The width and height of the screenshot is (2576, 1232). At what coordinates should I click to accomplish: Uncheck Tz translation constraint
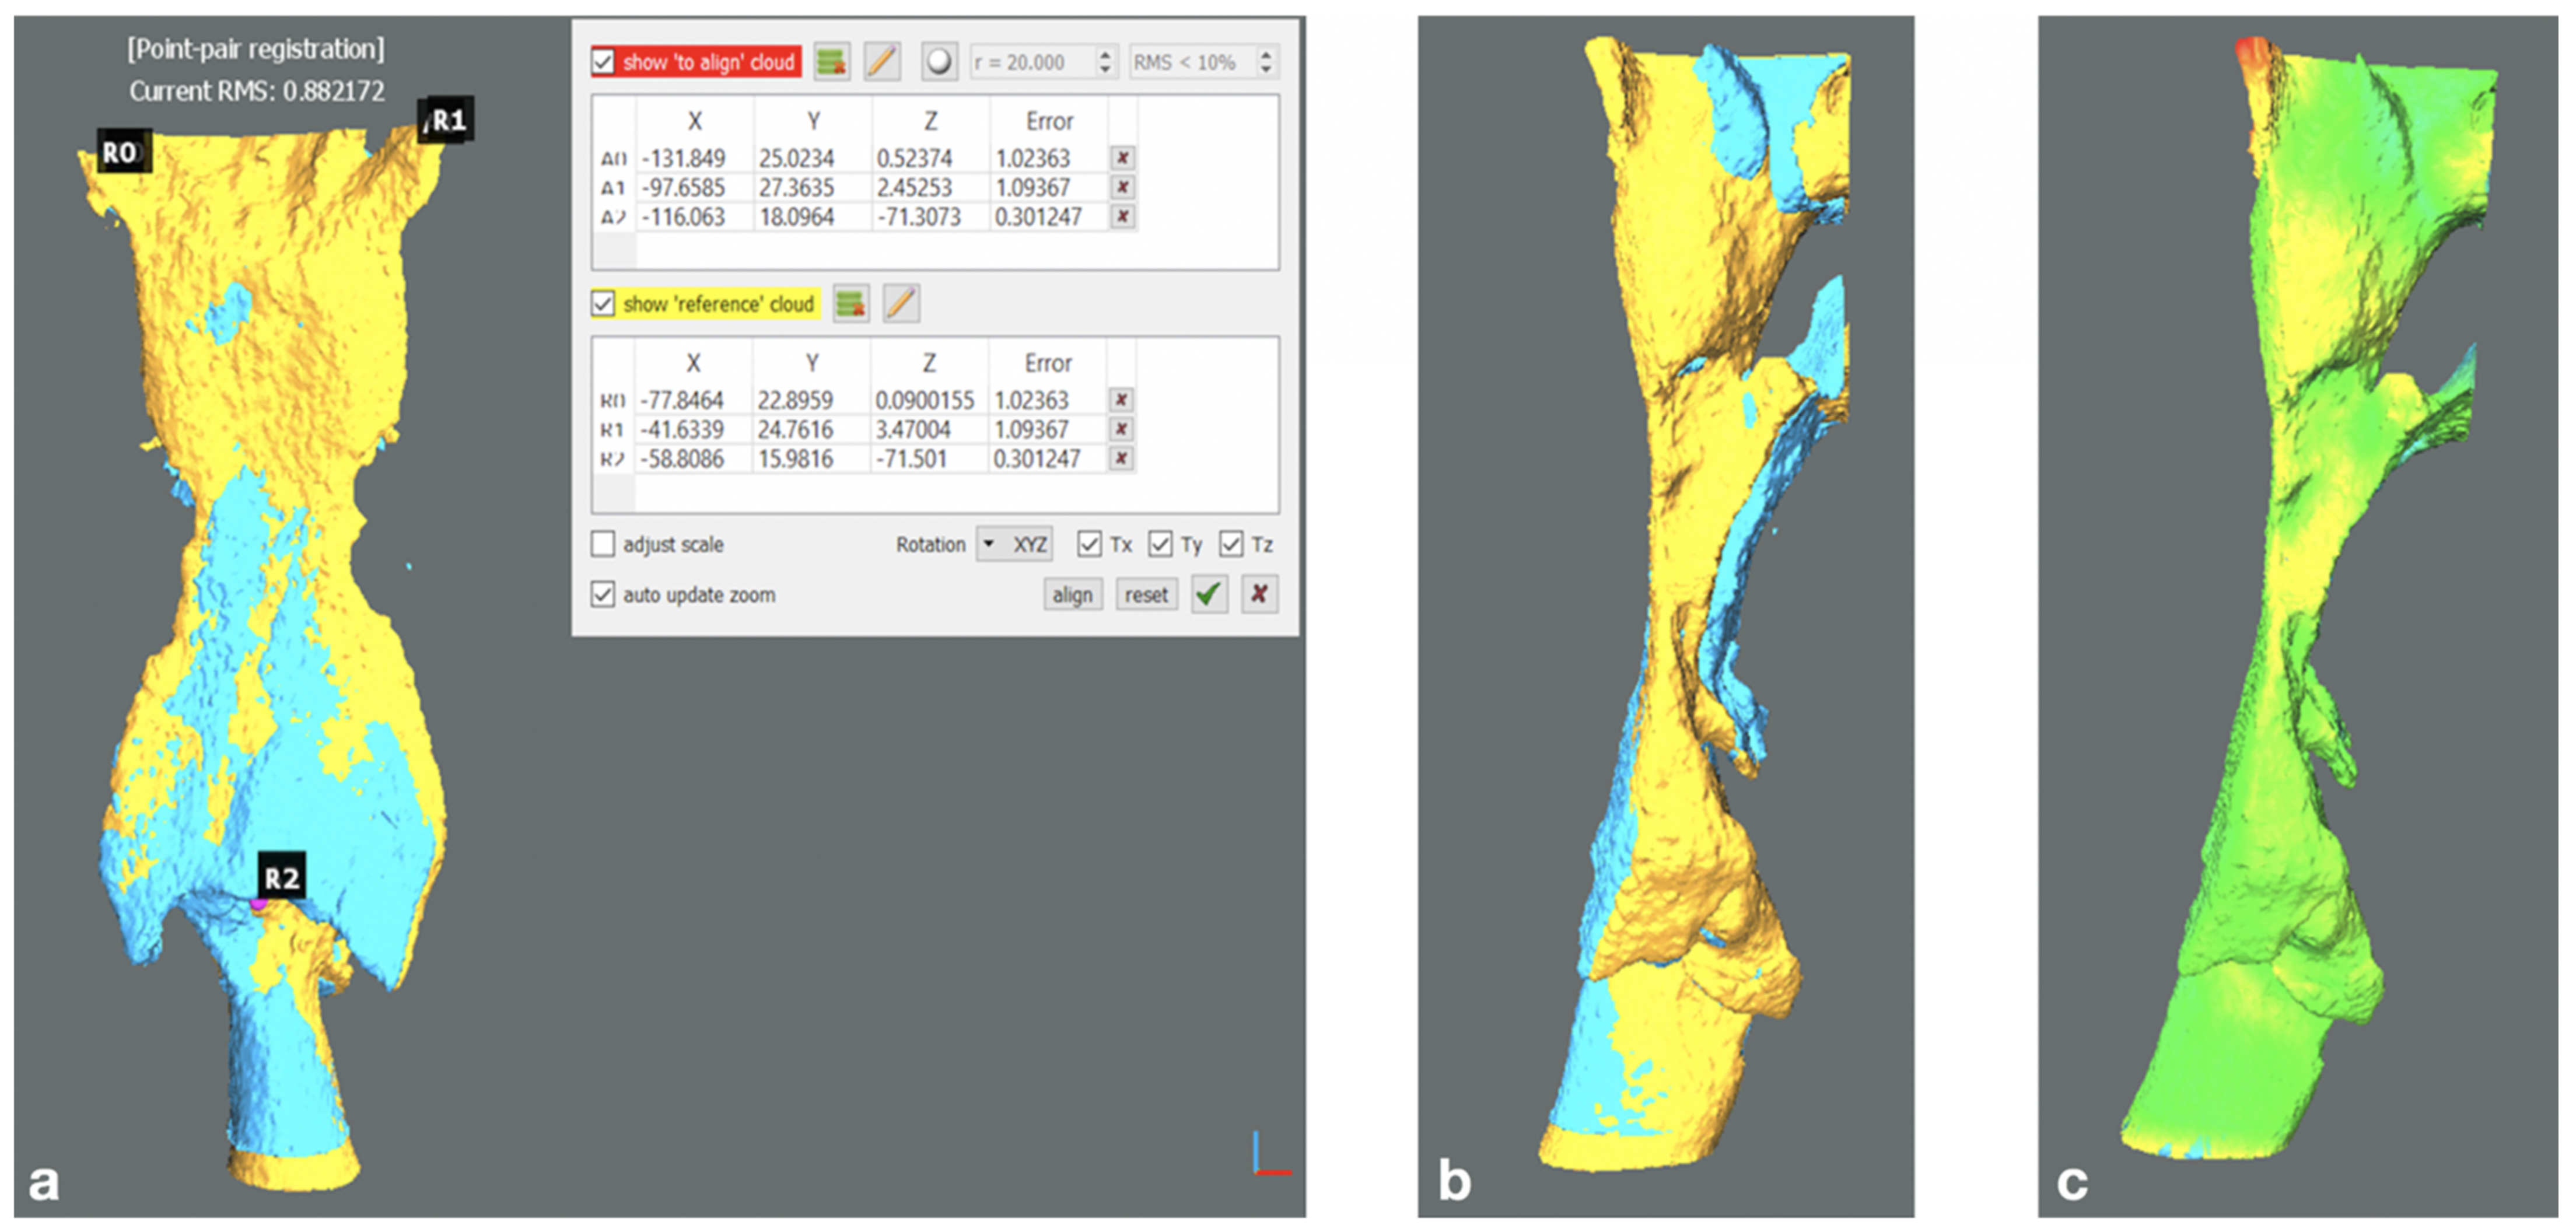point(1231,545)
